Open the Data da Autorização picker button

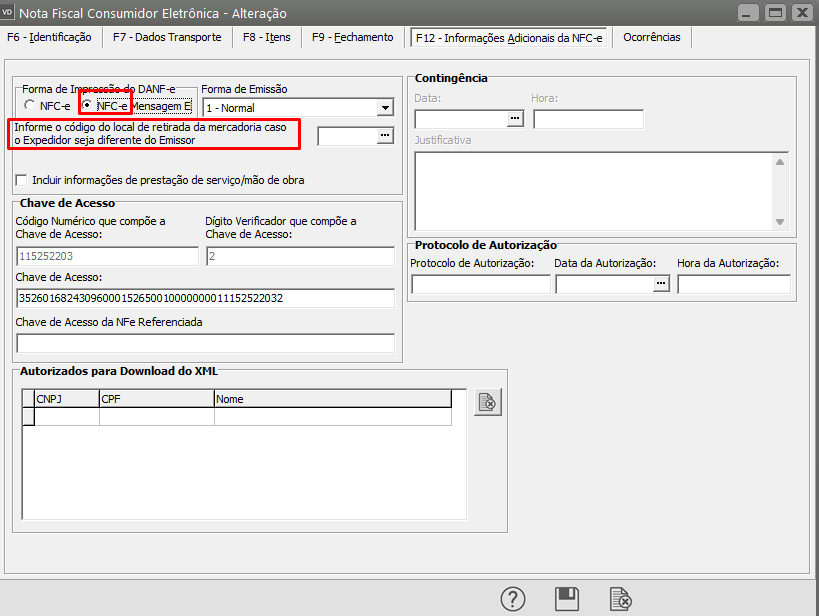coord(660,284)
